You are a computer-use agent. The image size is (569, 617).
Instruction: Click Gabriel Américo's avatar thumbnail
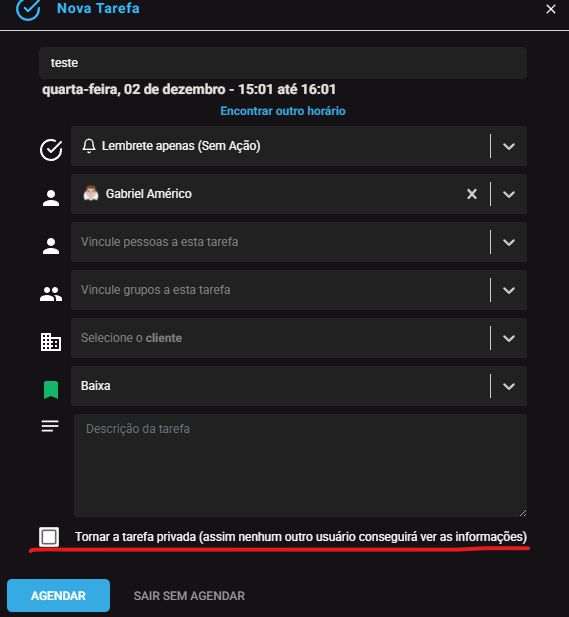coord(91,194)
